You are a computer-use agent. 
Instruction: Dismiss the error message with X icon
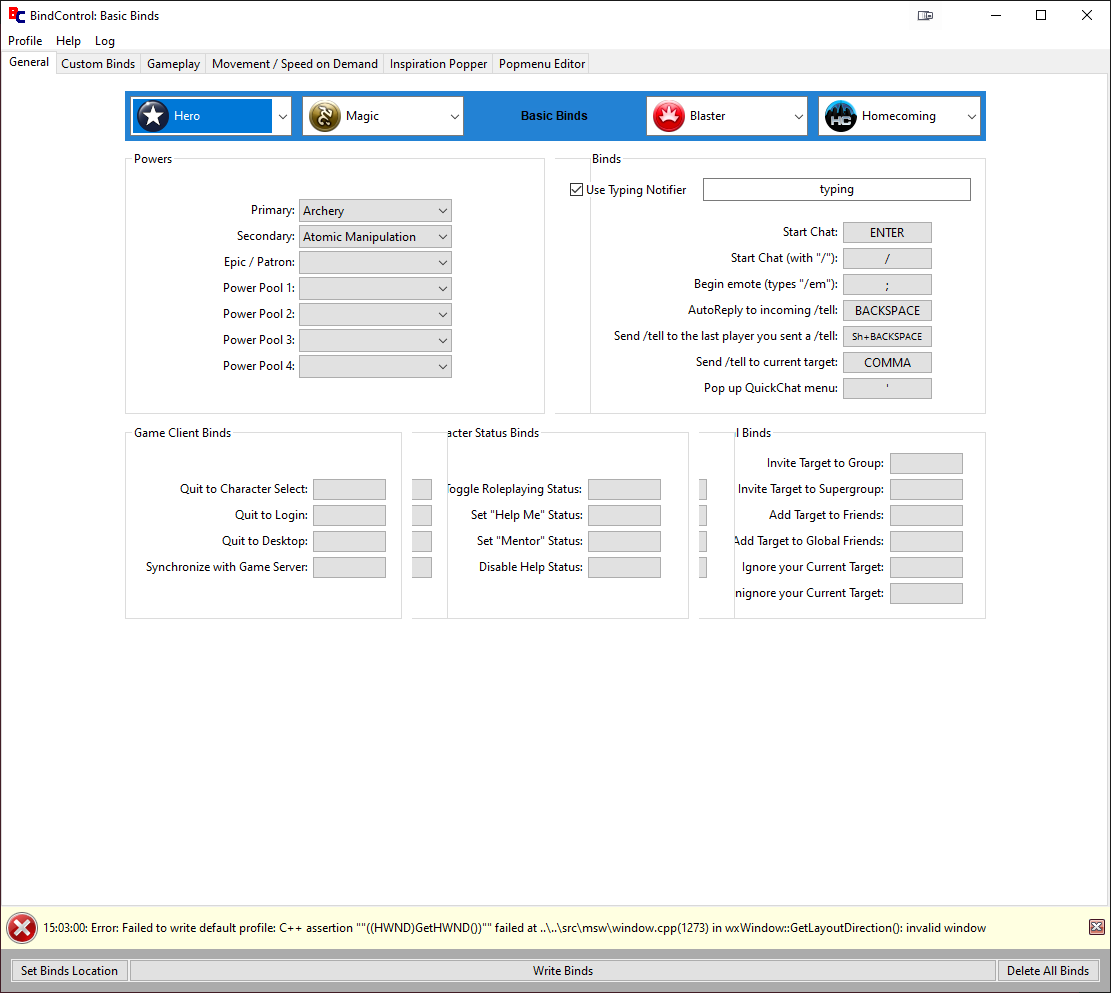pyautogui.click(x=1096, y=927)
